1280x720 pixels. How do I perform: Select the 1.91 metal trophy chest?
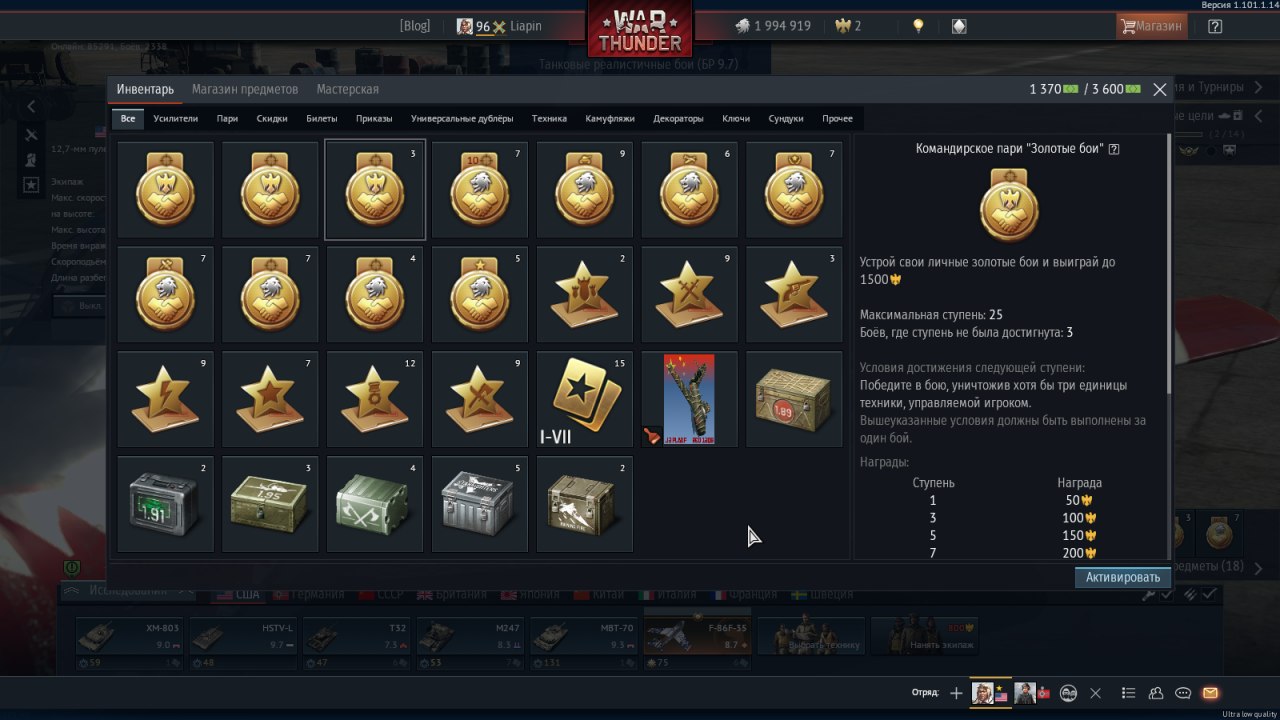coord(166,504)
